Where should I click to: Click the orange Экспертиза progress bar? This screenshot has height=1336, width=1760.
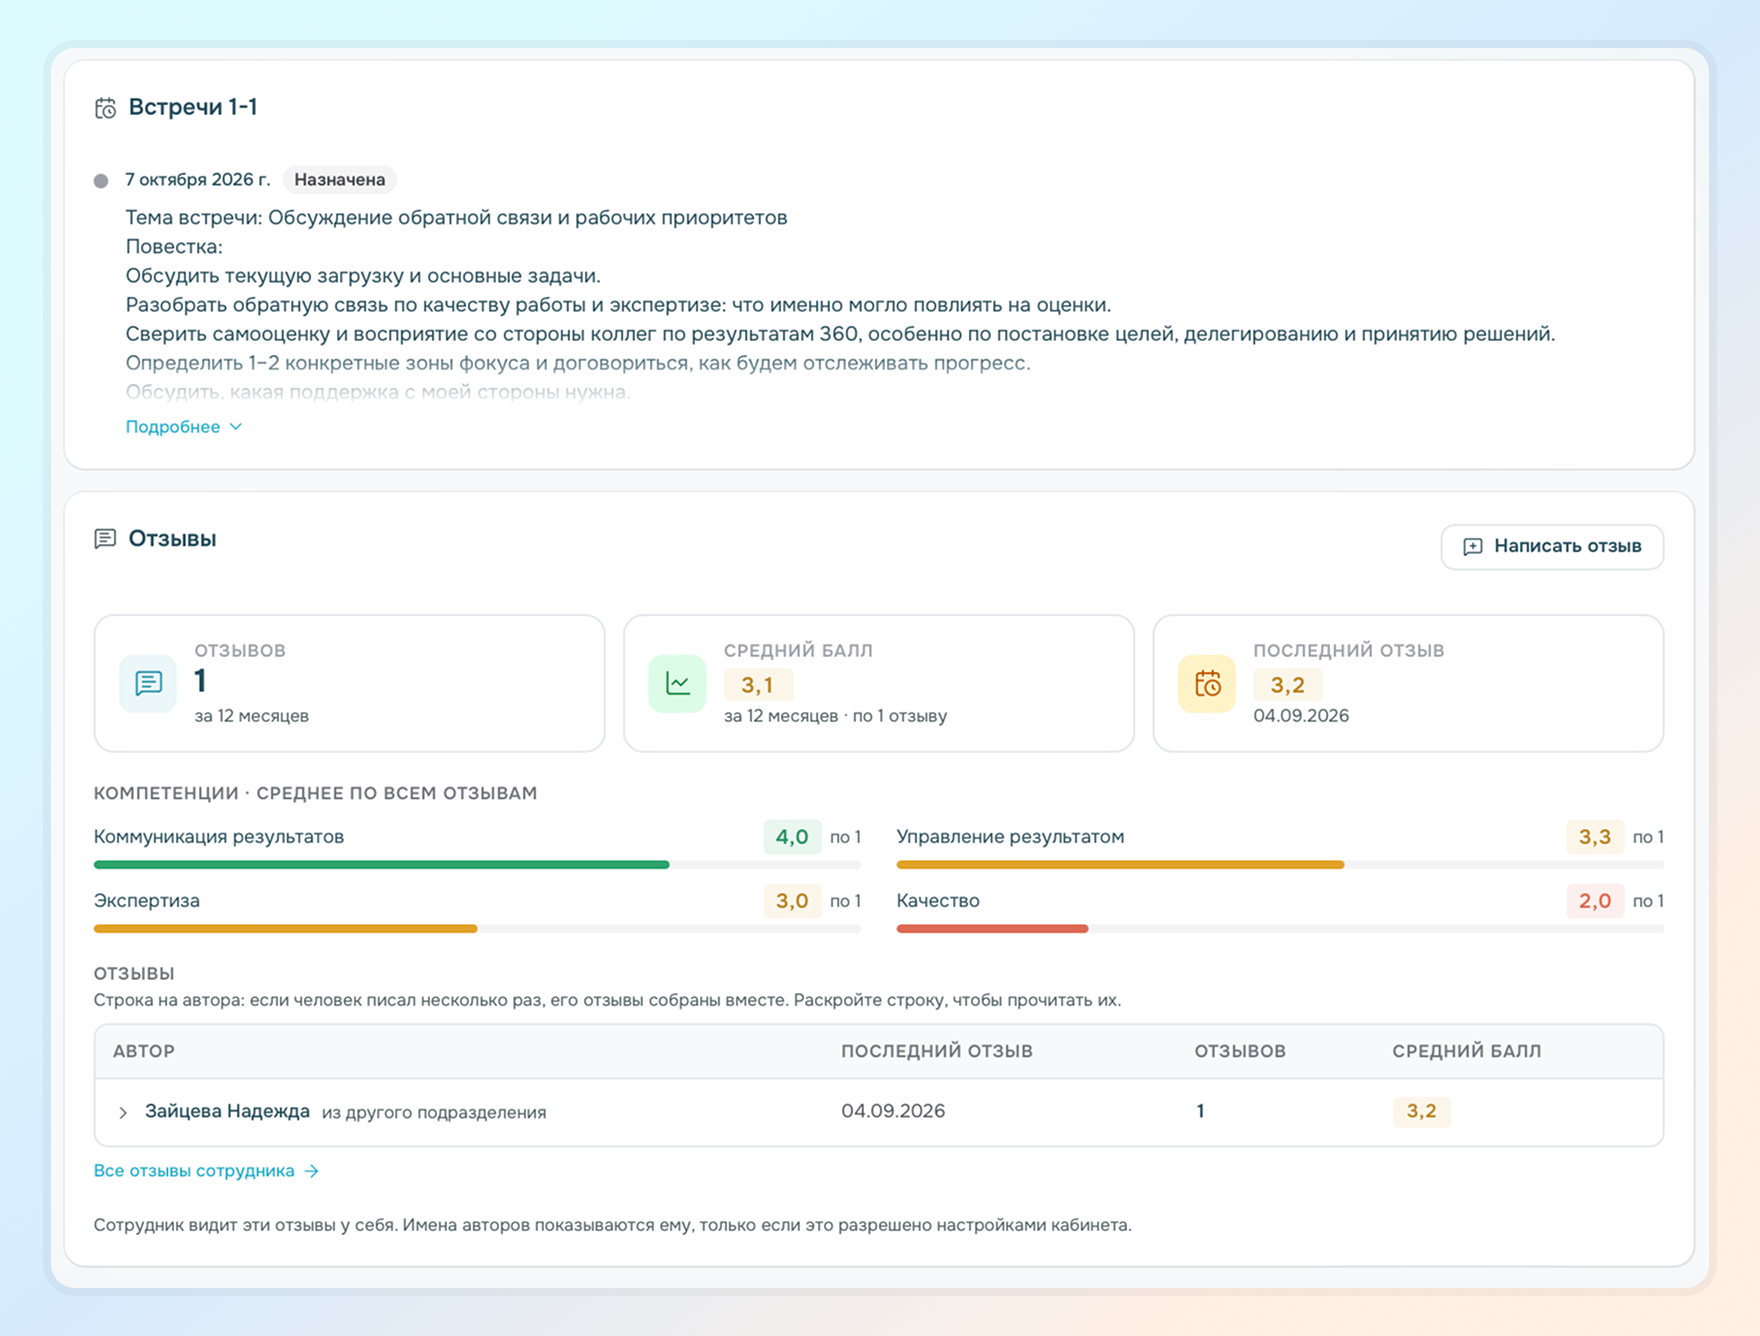coord(285,929)
